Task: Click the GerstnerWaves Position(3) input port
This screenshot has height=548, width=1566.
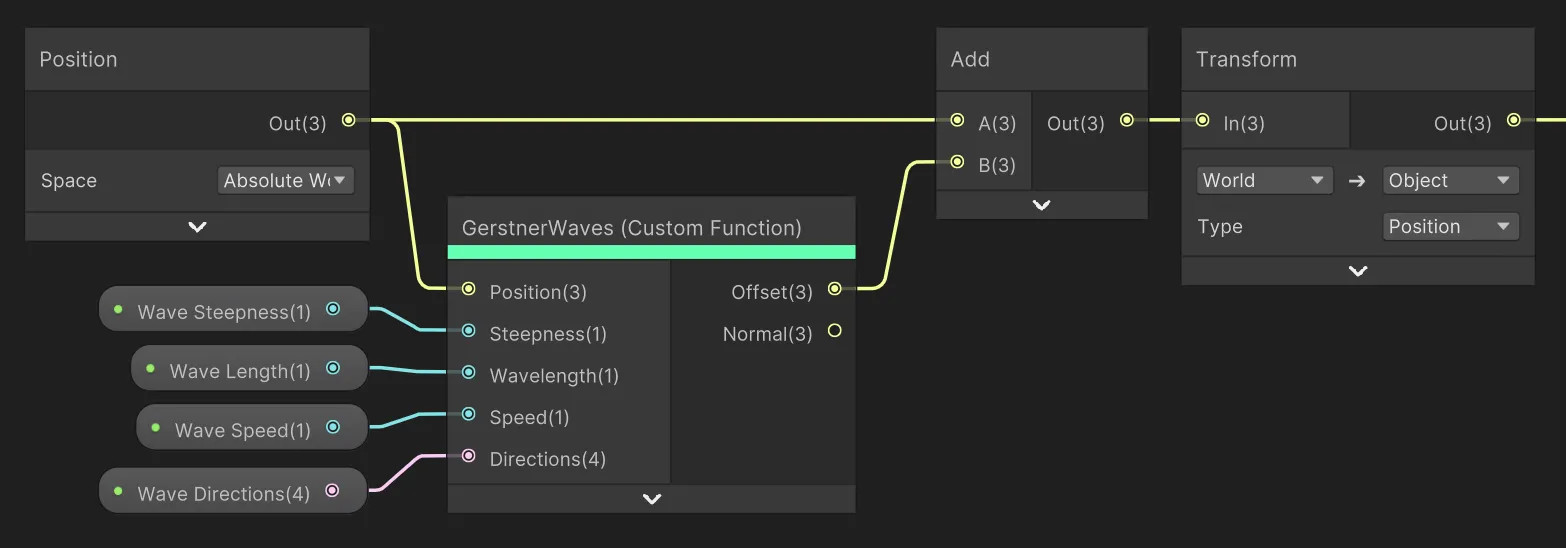Action: point(468,288)
